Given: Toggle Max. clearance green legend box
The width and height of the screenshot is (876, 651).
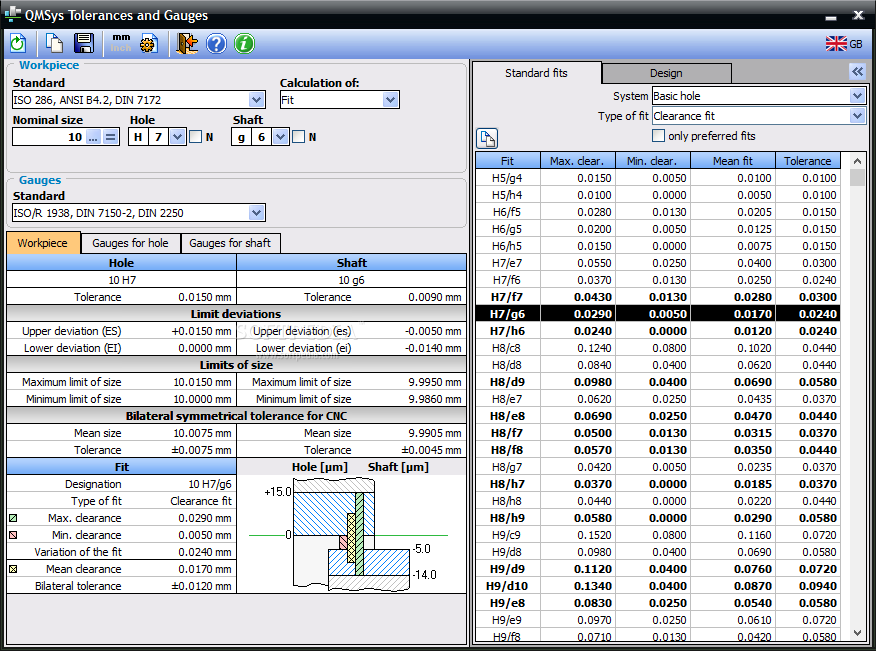Looking at the screenshot, I should click(x=13, y=518).
